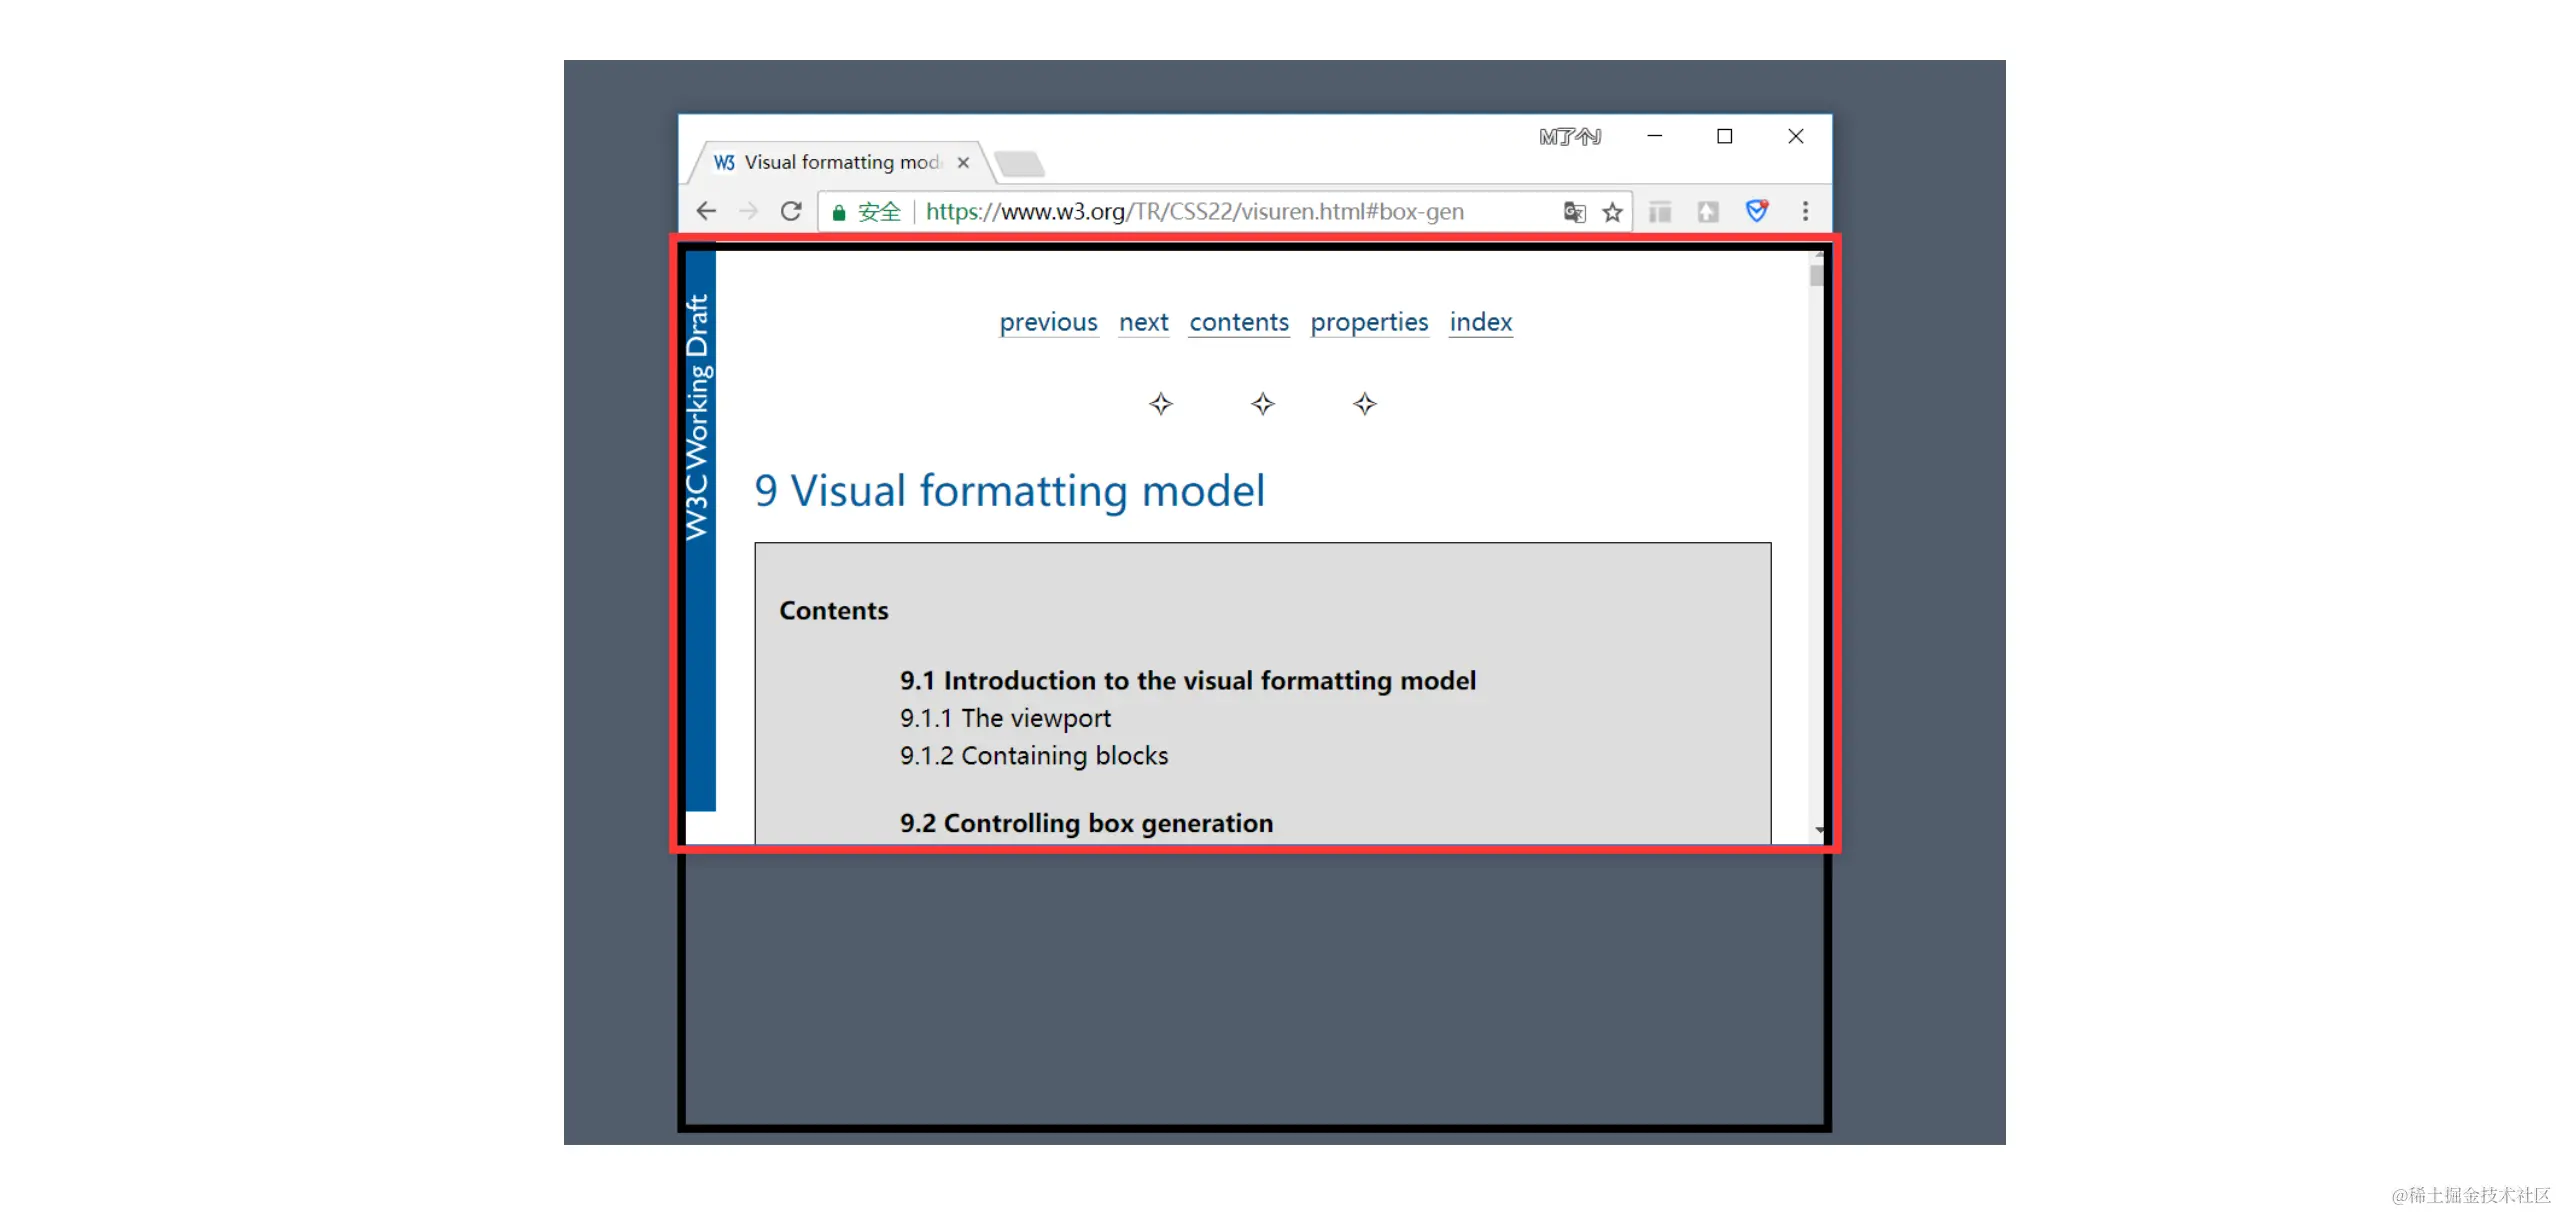Open a new tab button
The width and height of the screenshot is (2558, 1212).
pyautogui.click(x=1020, y=163)
